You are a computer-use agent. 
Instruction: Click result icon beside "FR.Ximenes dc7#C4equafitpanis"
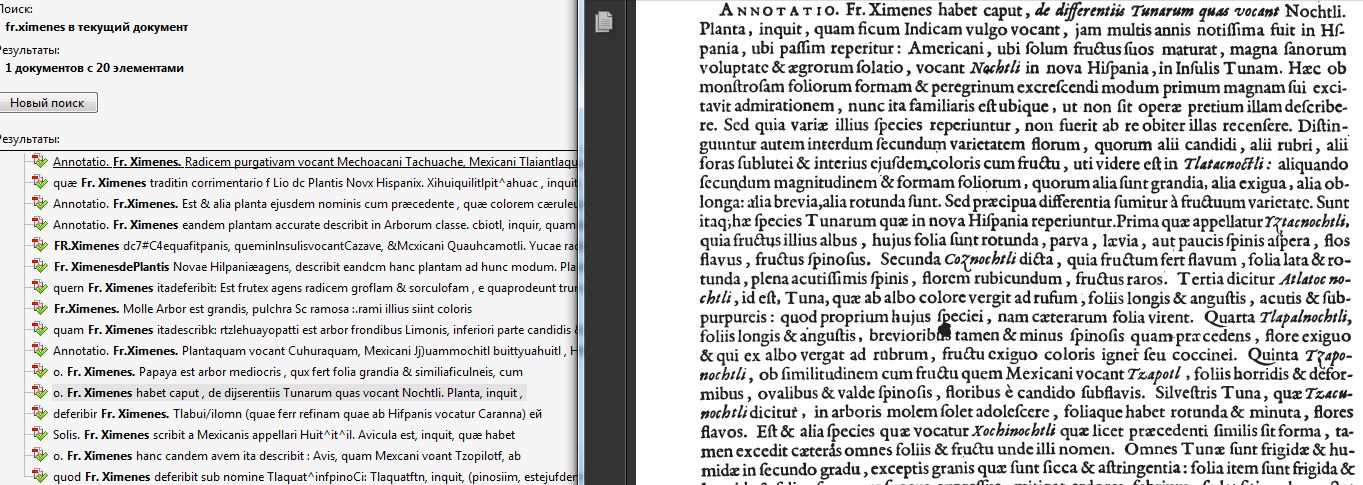click(x=40, y=245)
